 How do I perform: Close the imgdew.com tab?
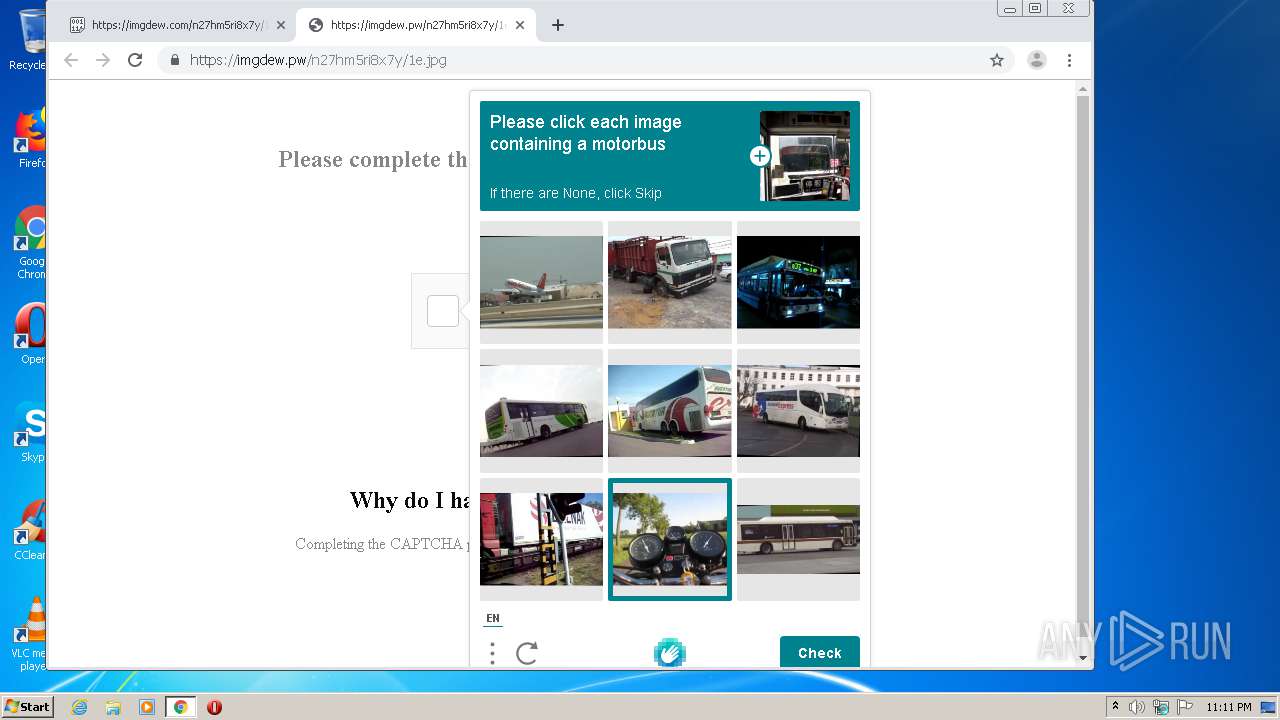281,25
